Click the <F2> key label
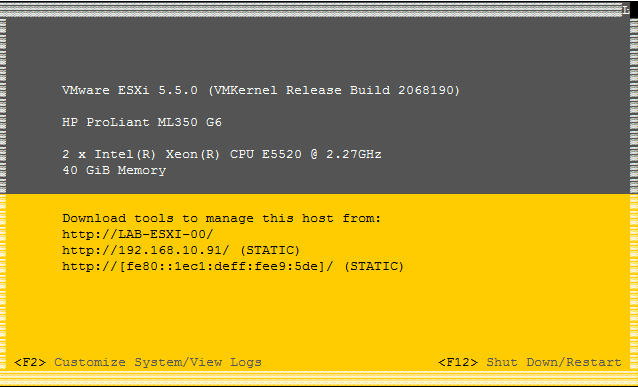This screenshot has height=387, width=638. click(x=30, y=362)
